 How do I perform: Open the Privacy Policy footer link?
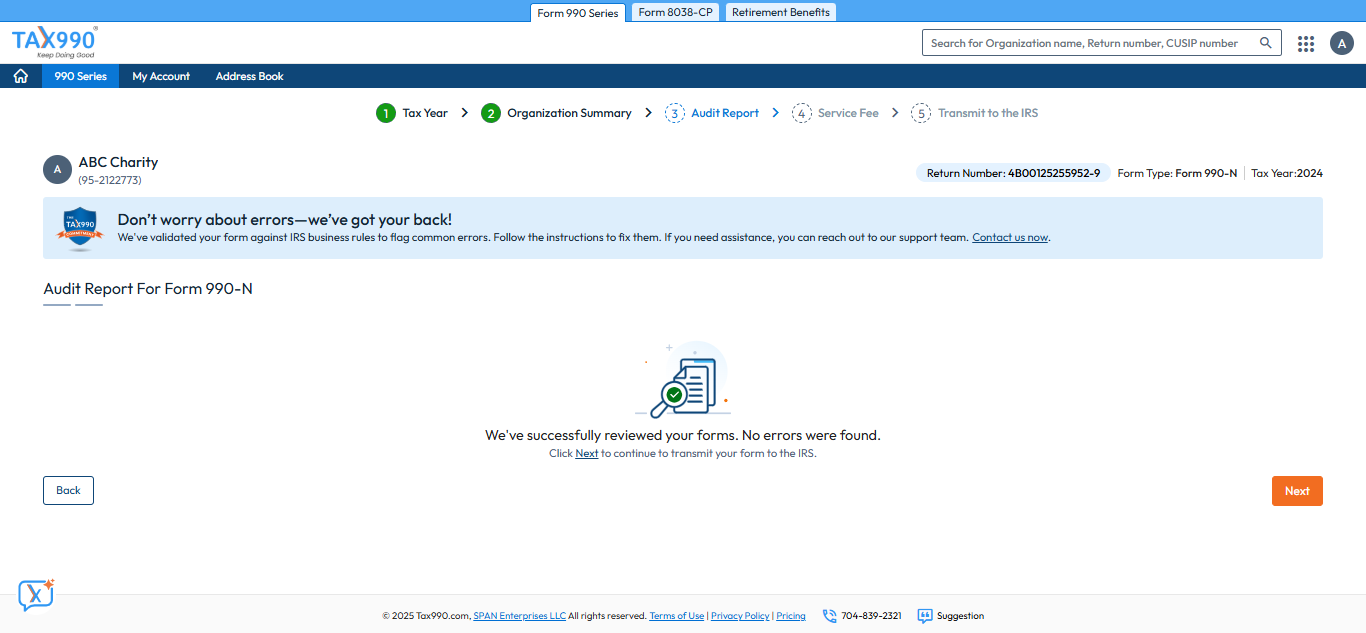pos(740,616)
